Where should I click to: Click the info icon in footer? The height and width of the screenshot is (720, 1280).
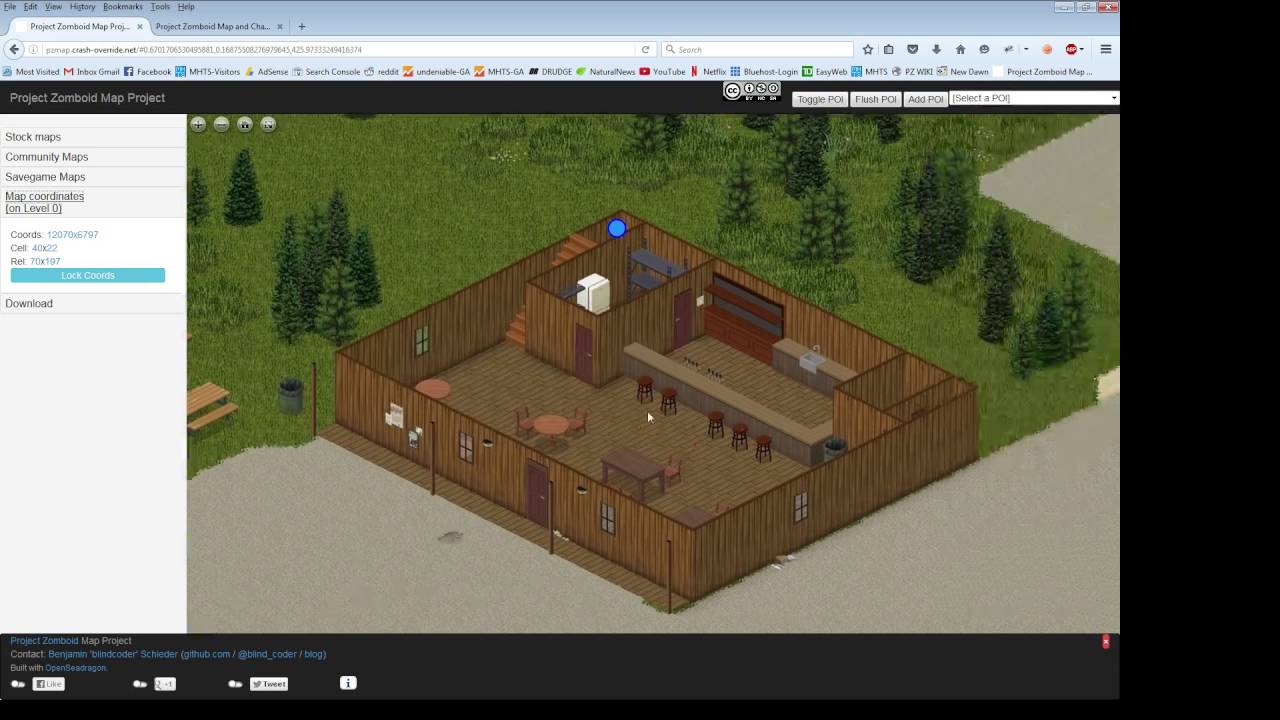click(348, 683)
